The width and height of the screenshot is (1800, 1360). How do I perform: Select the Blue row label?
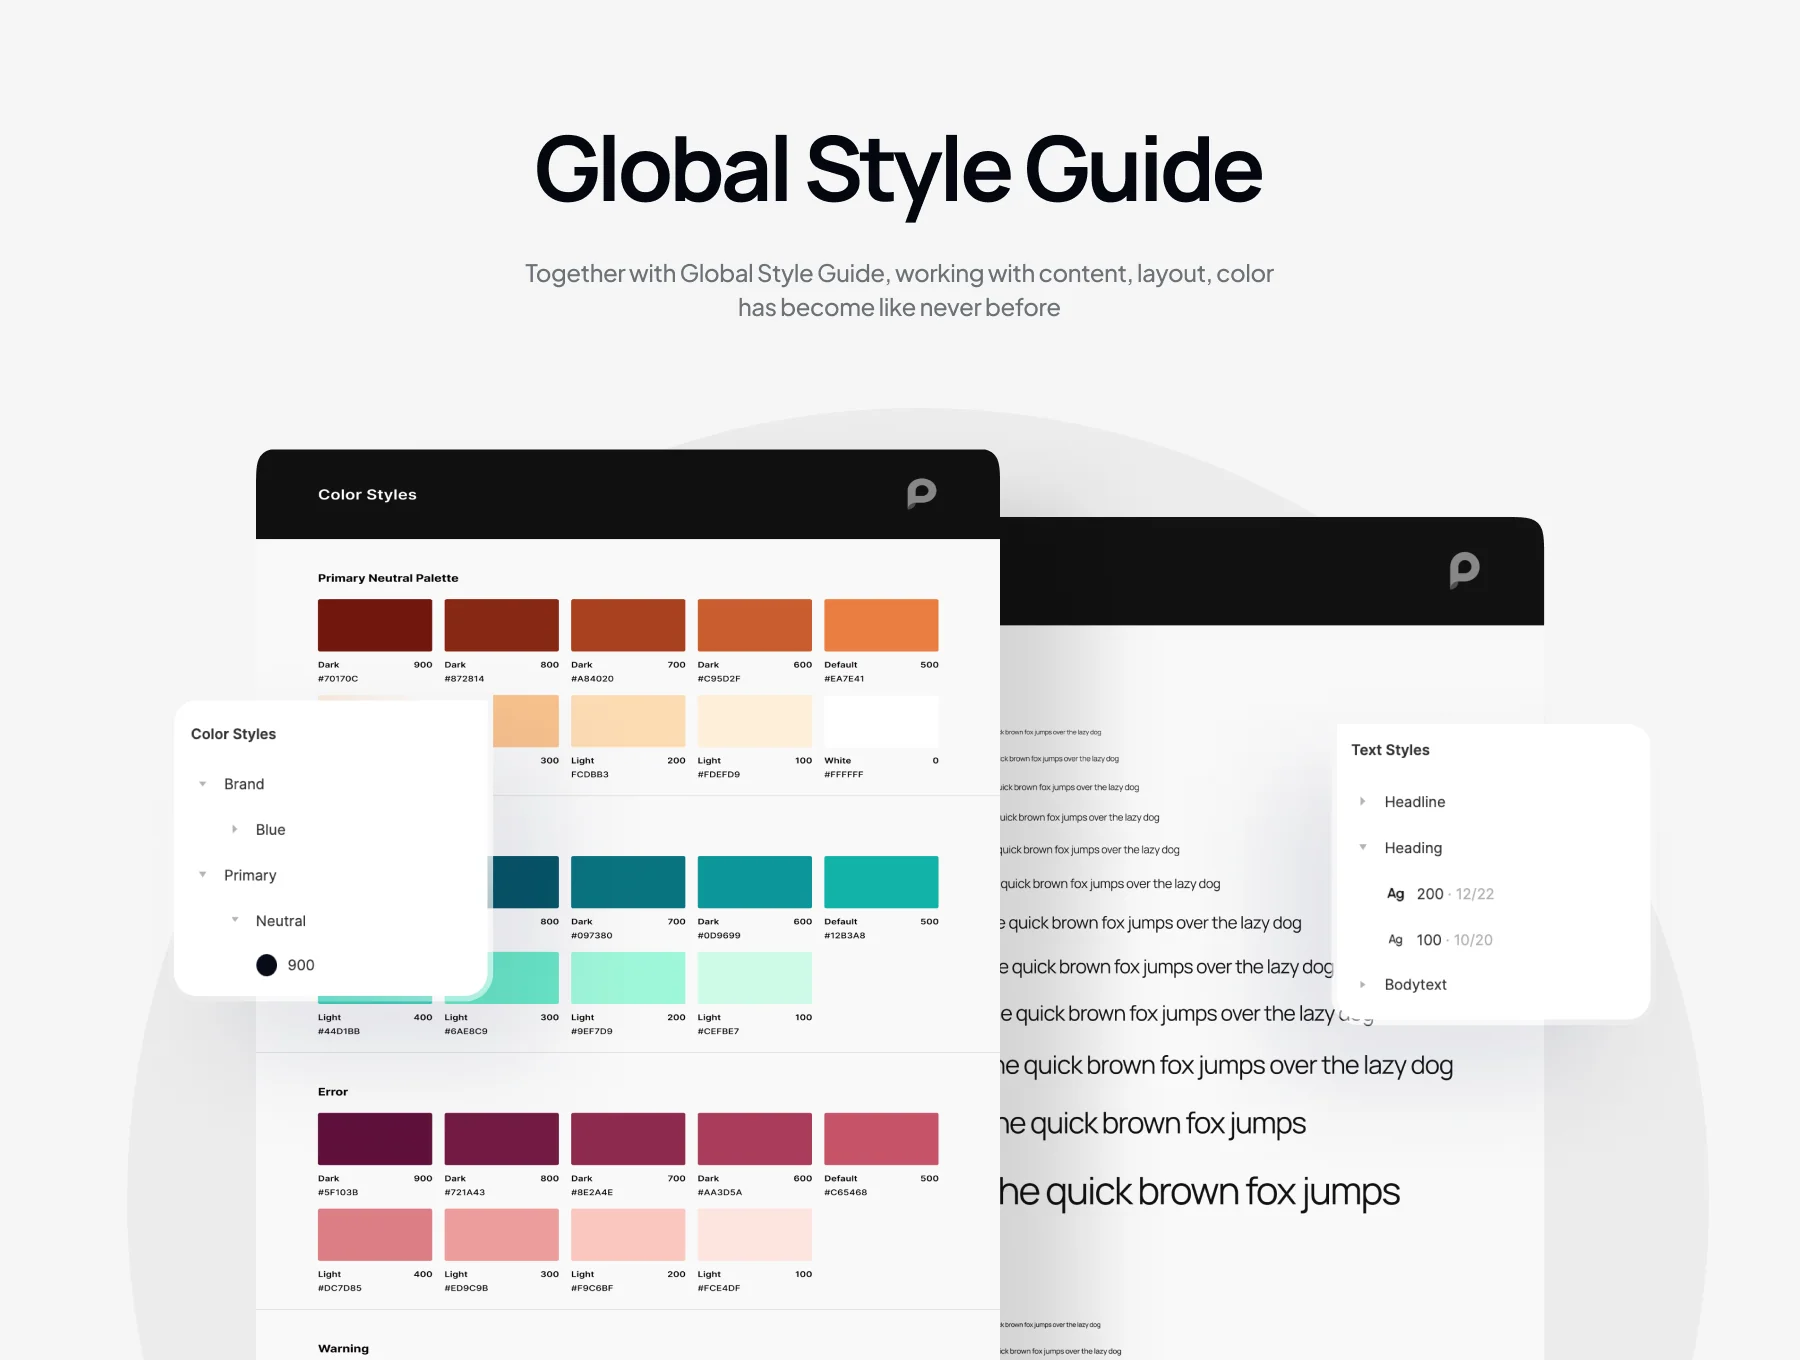click(x=270, y=830)
